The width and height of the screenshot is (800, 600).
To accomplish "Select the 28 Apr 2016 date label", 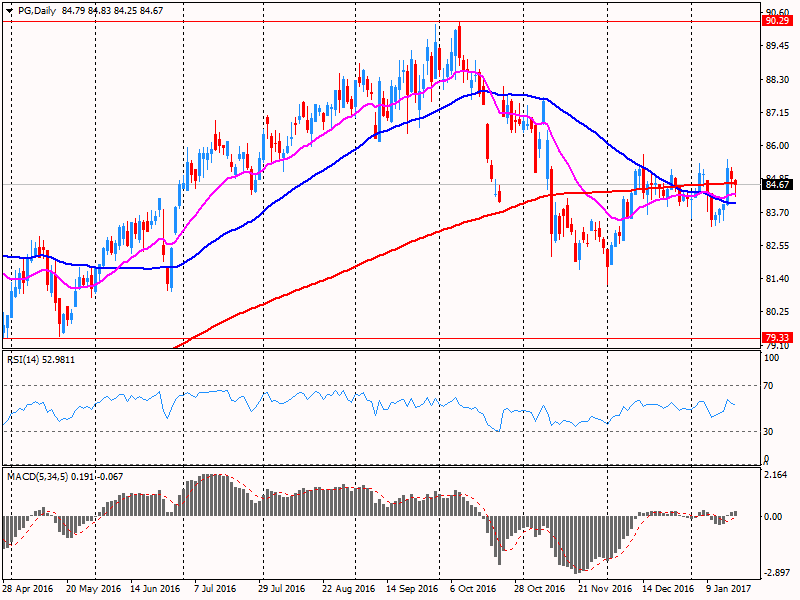I will point(28,588).
